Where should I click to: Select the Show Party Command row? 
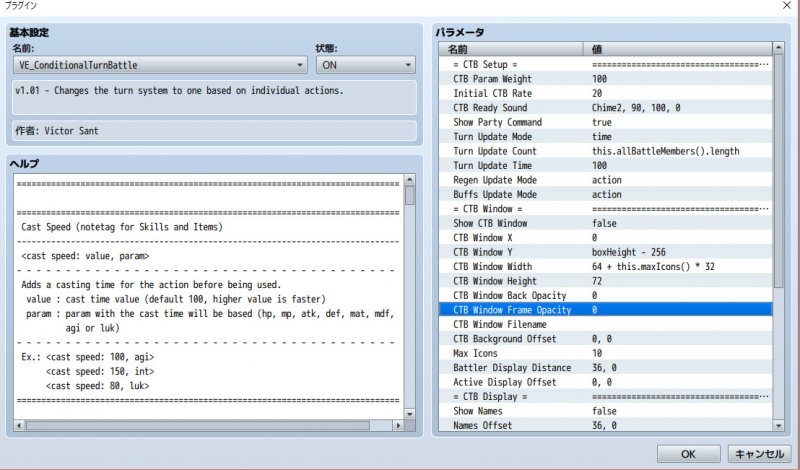click(606, 122)
